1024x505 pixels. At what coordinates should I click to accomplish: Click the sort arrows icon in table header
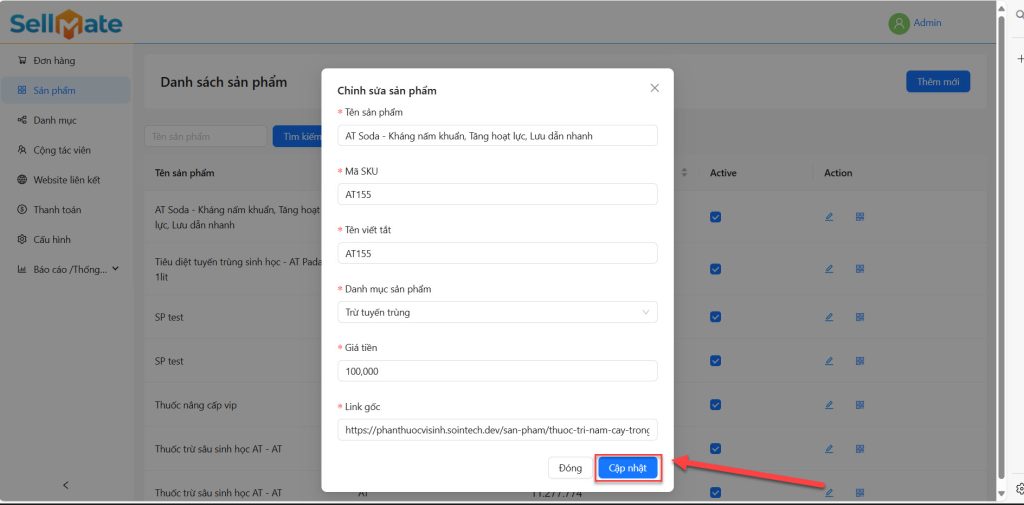[x=684, y=173]
